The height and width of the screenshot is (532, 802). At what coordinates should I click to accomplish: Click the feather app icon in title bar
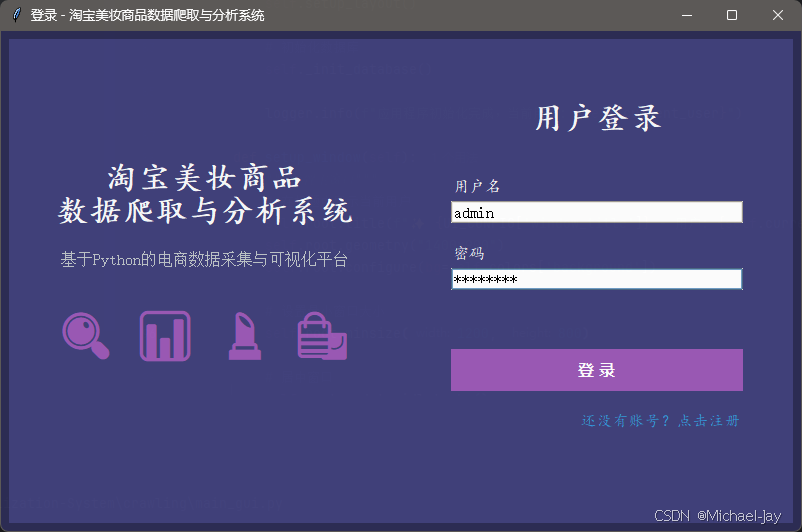click(17, 15)
